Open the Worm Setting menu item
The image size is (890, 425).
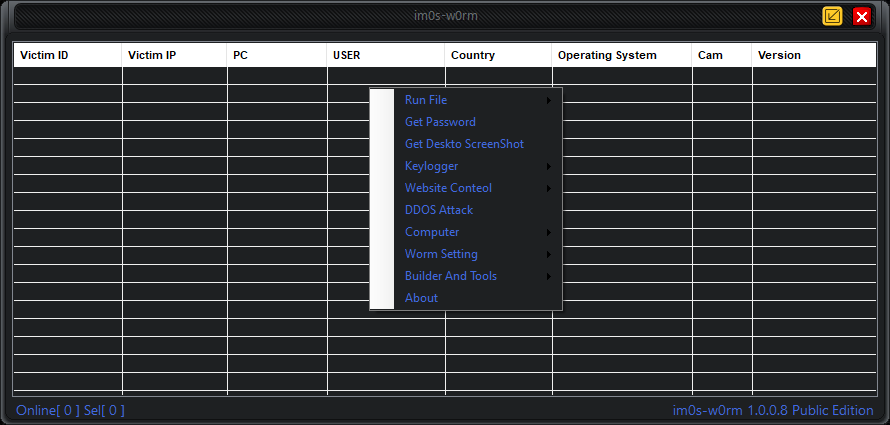tap(441, 254)
